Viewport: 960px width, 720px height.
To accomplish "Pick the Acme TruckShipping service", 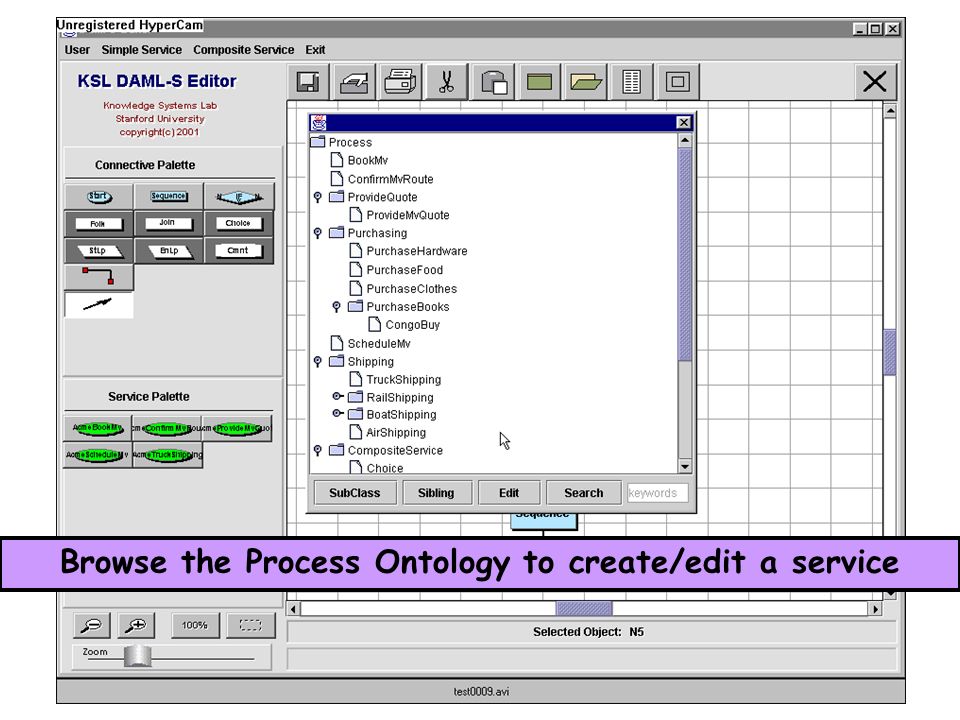I will coord(167,455).
